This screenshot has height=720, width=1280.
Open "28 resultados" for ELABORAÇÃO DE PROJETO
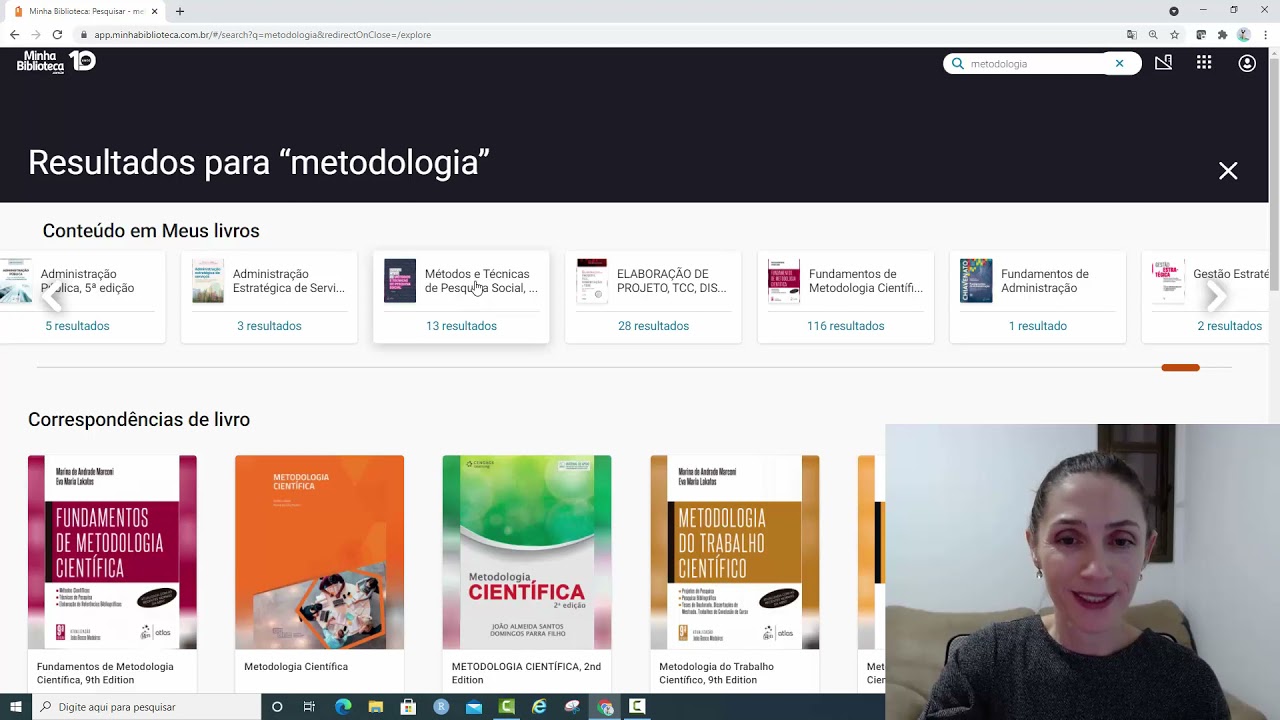653,326
